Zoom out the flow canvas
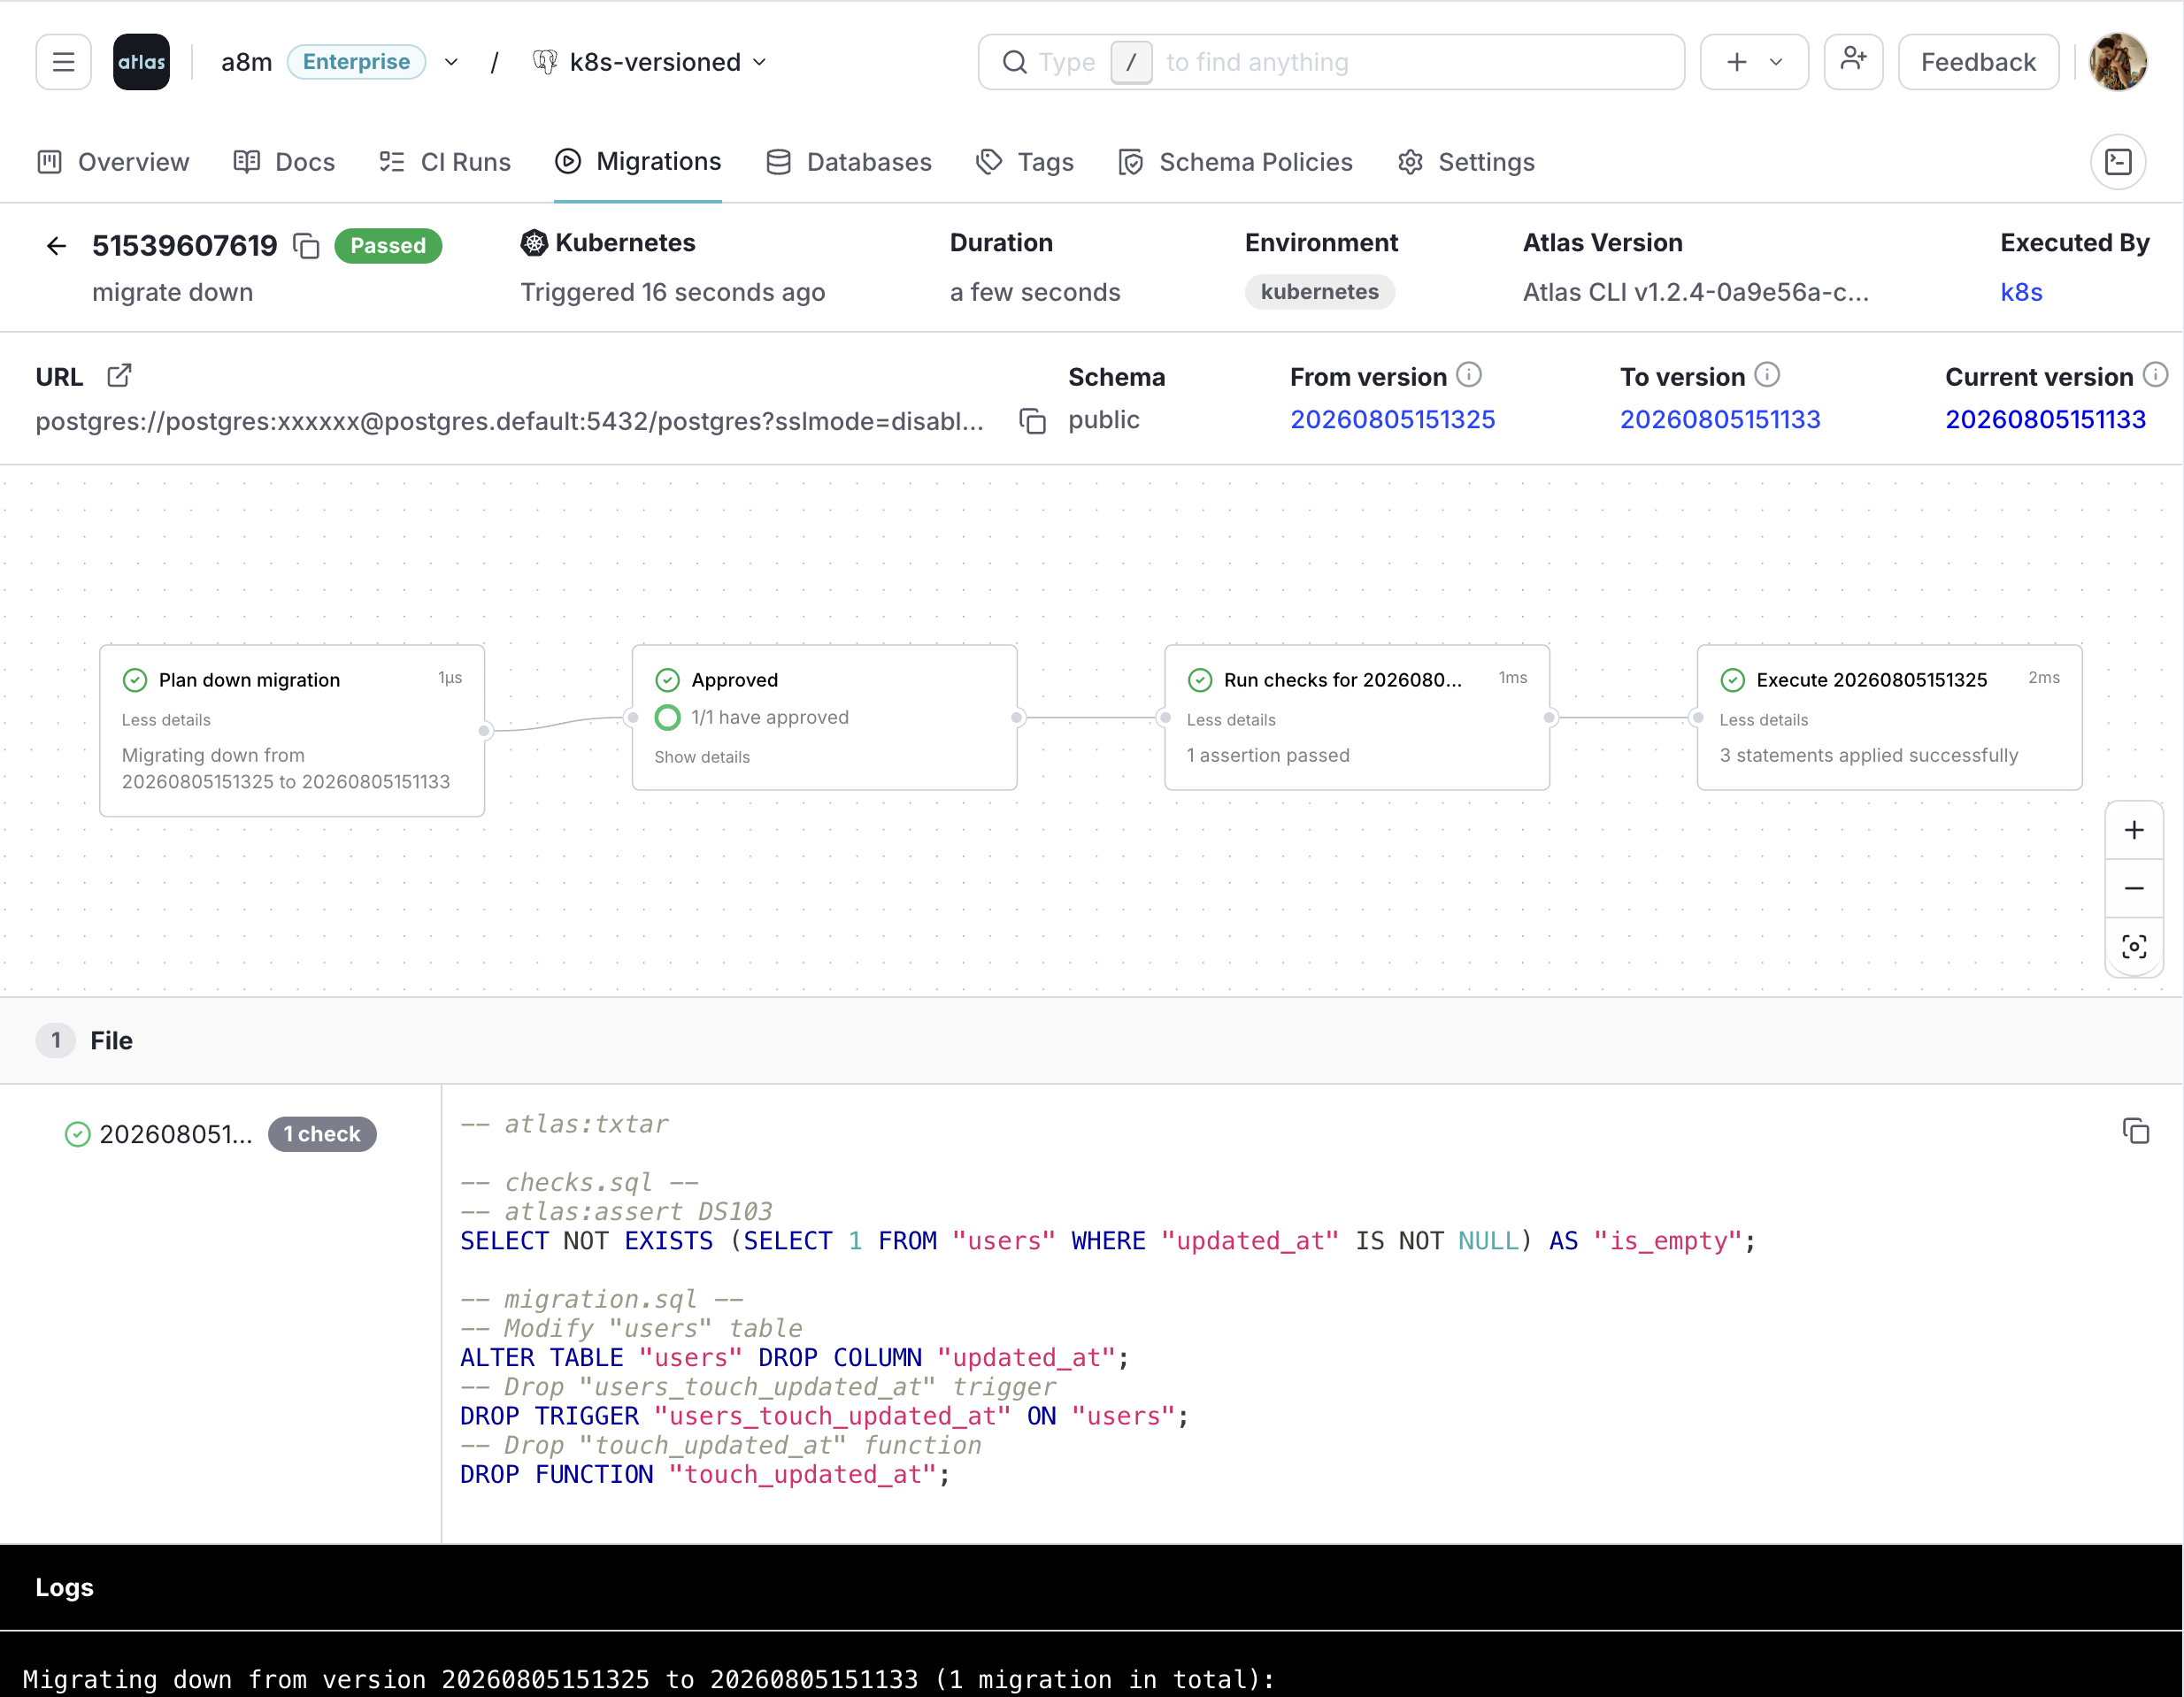 click(2133, 888)
